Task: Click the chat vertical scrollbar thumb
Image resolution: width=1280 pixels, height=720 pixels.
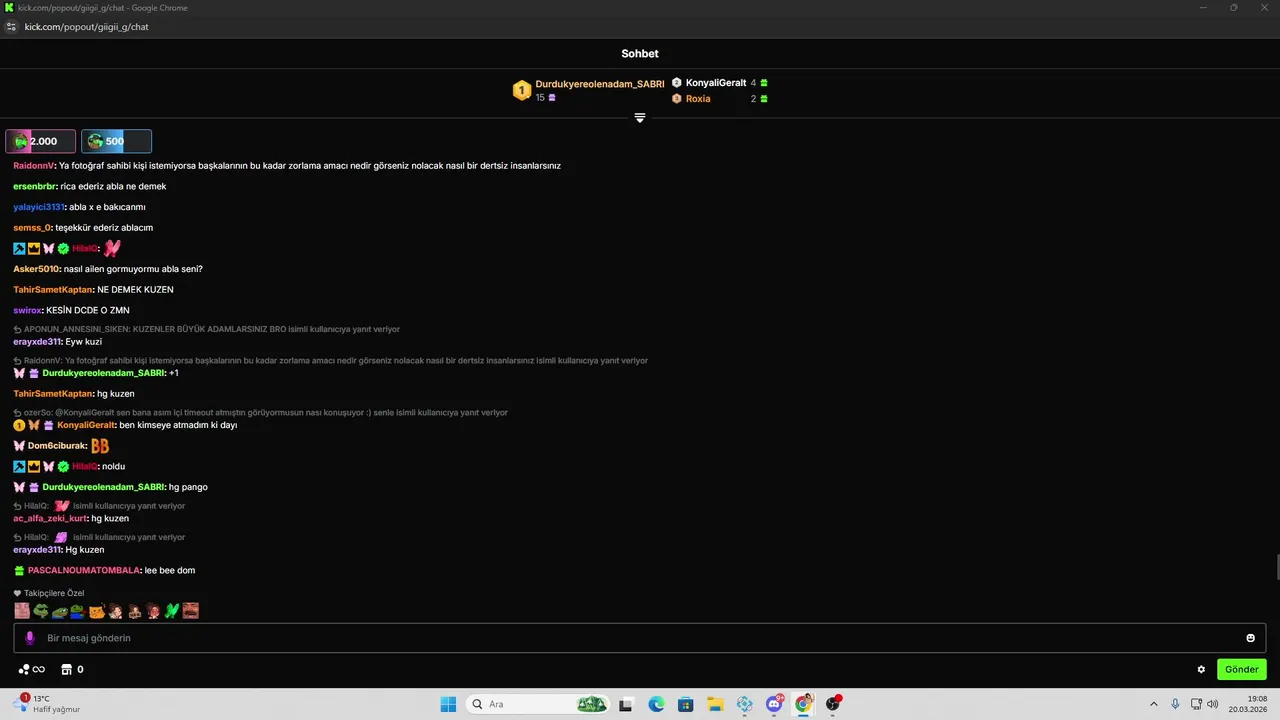Action: click(1276, 566)
